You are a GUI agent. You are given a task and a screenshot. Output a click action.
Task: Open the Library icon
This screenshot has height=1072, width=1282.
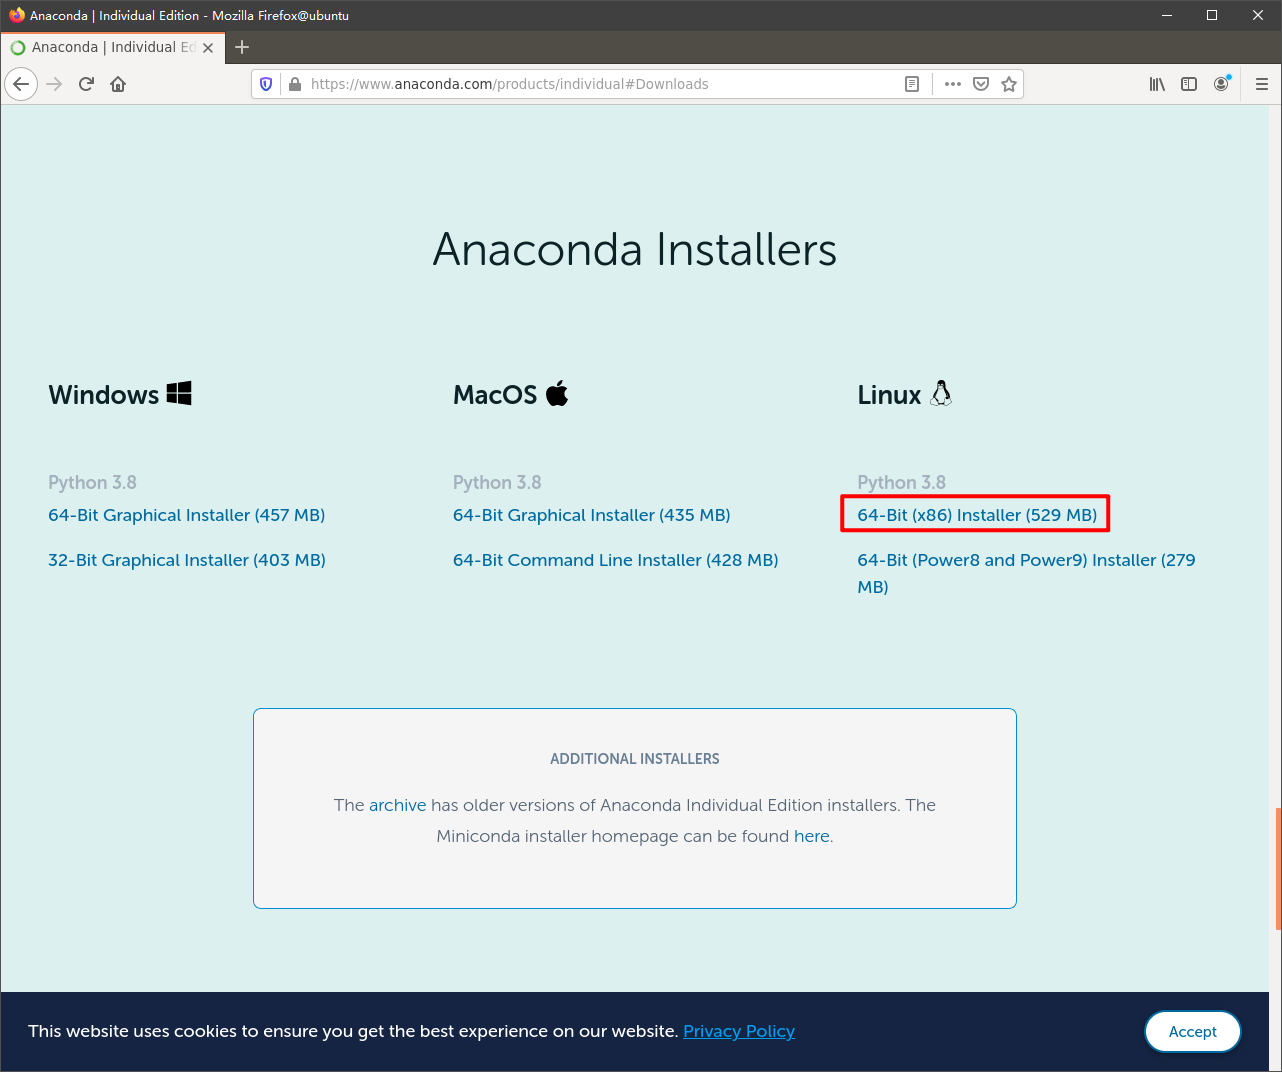point(1157,84)
